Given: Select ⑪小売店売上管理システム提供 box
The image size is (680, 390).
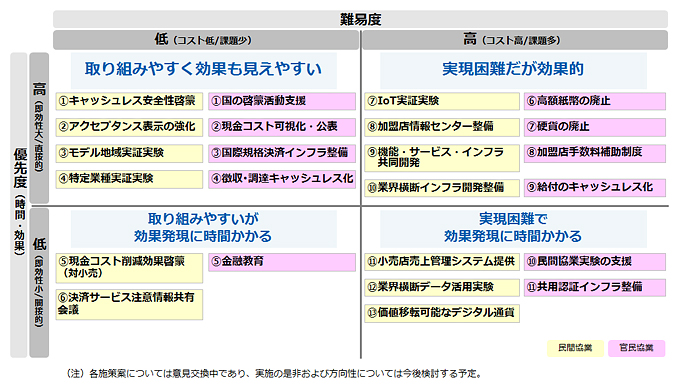Looking at the screenshot, I should coord(442,262).
